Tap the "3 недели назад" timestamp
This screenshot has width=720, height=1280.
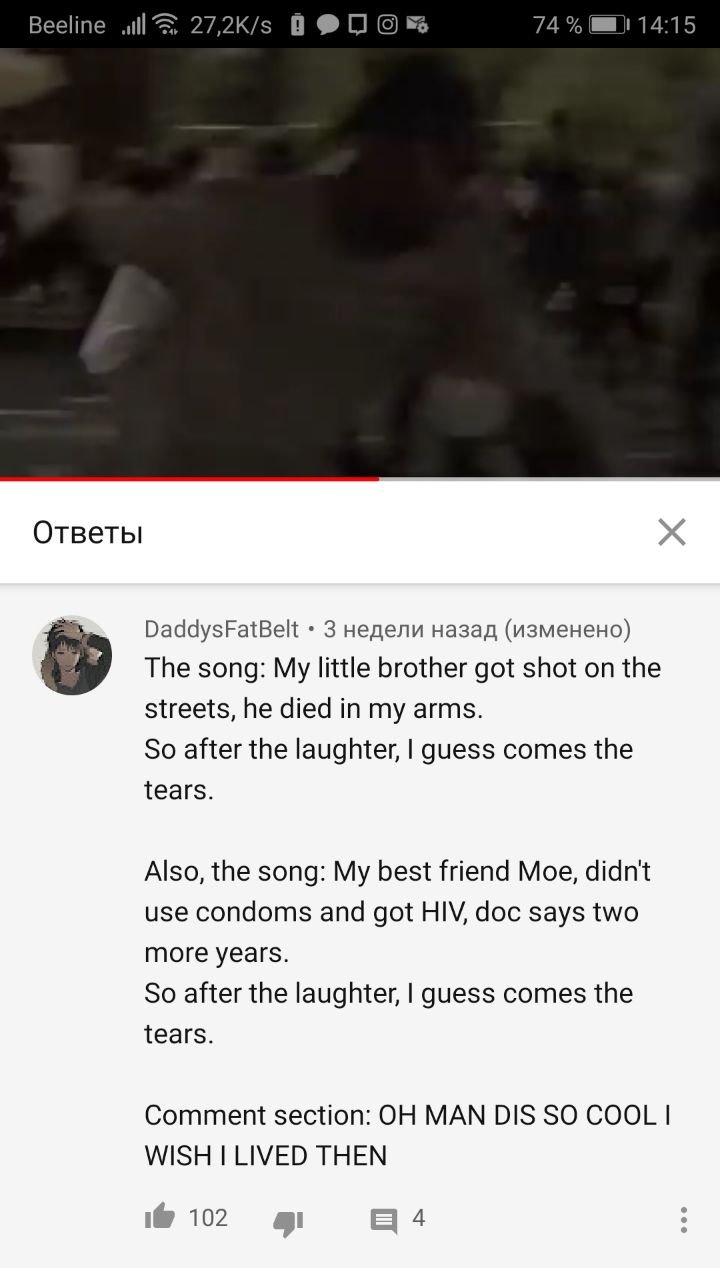click(409, 629)
